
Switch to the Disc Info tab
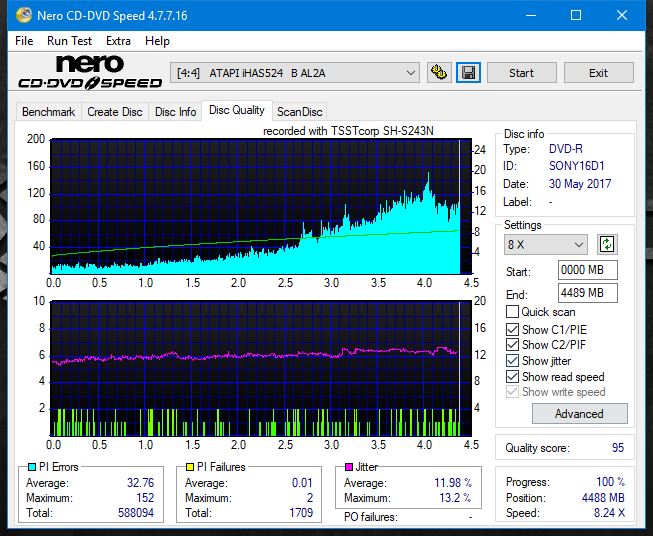coord(175,112)
